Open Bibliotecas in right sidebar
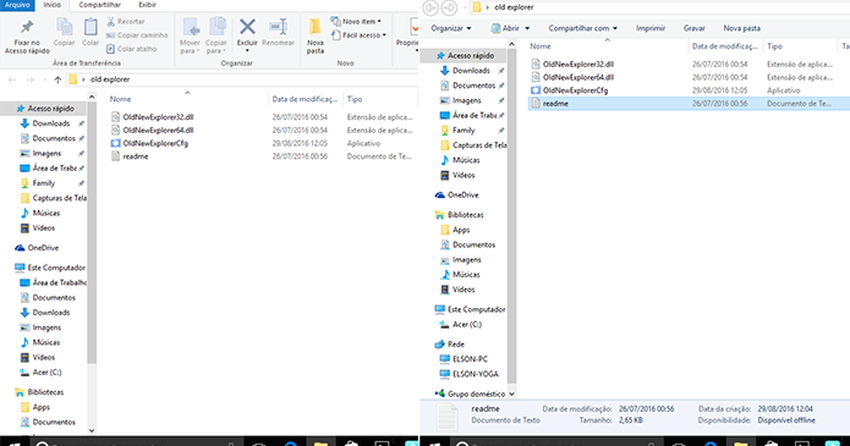This screenshot has width=850, height=446. (x=465, y=215)
